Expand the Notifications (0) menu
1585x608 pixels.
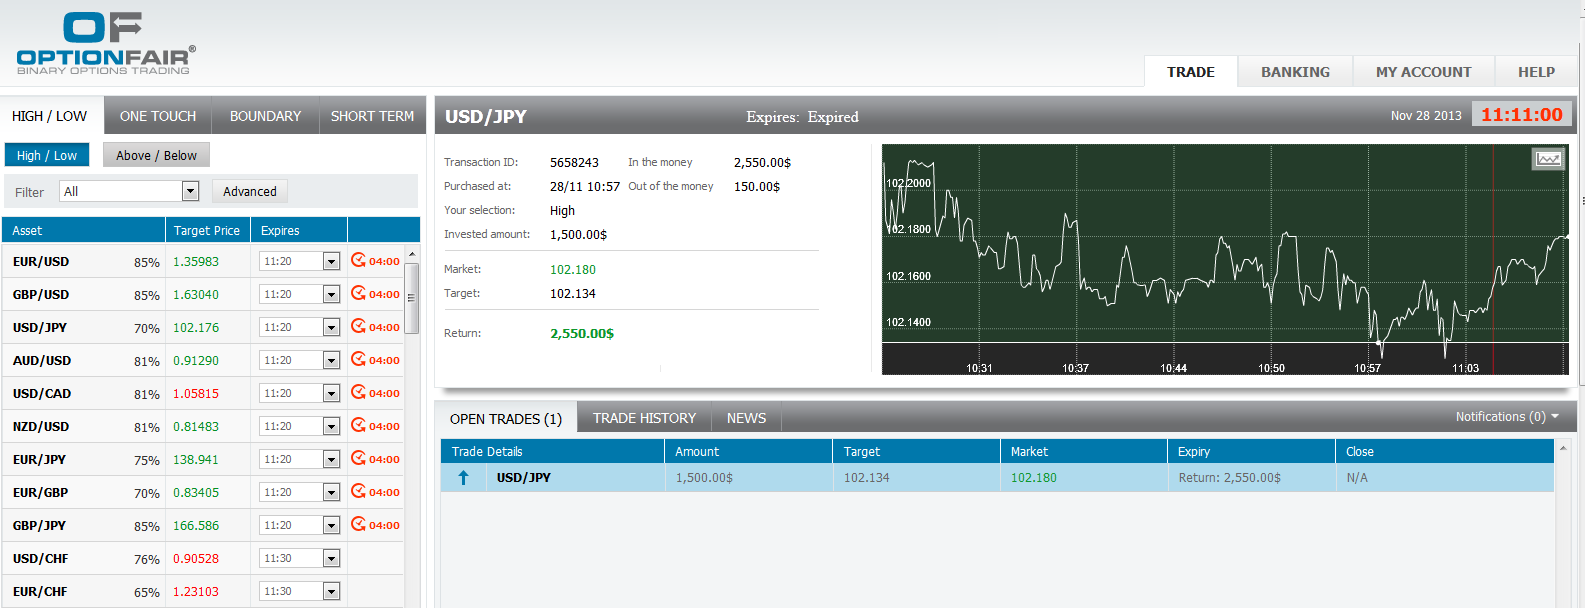pyautogui.click(x=1507, y=417)
